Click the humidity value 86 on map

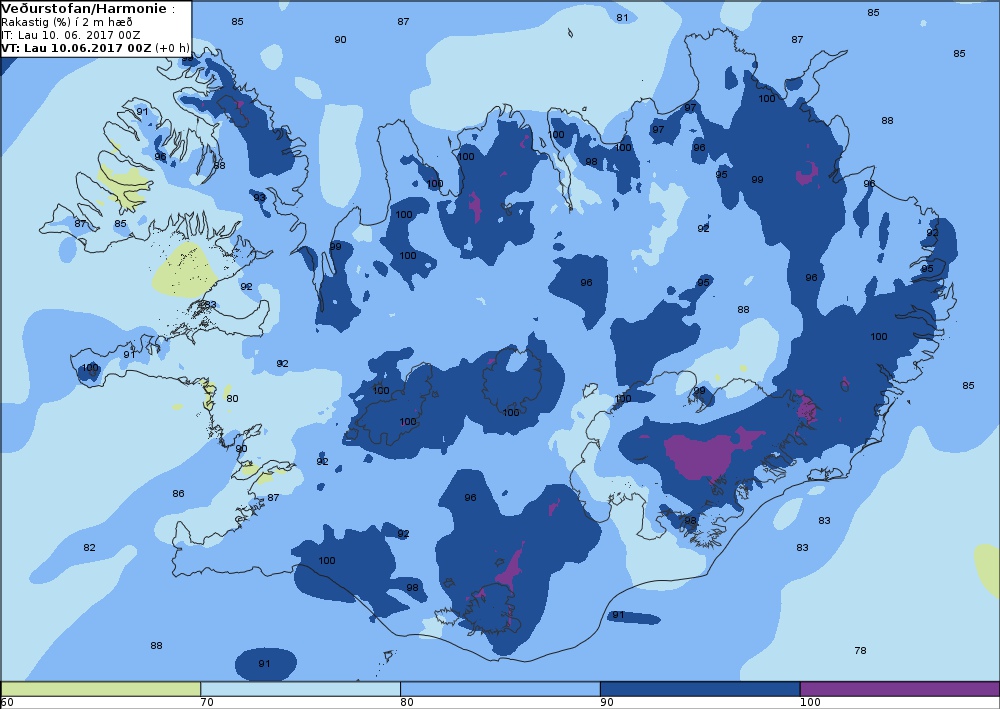coord(179,493)
